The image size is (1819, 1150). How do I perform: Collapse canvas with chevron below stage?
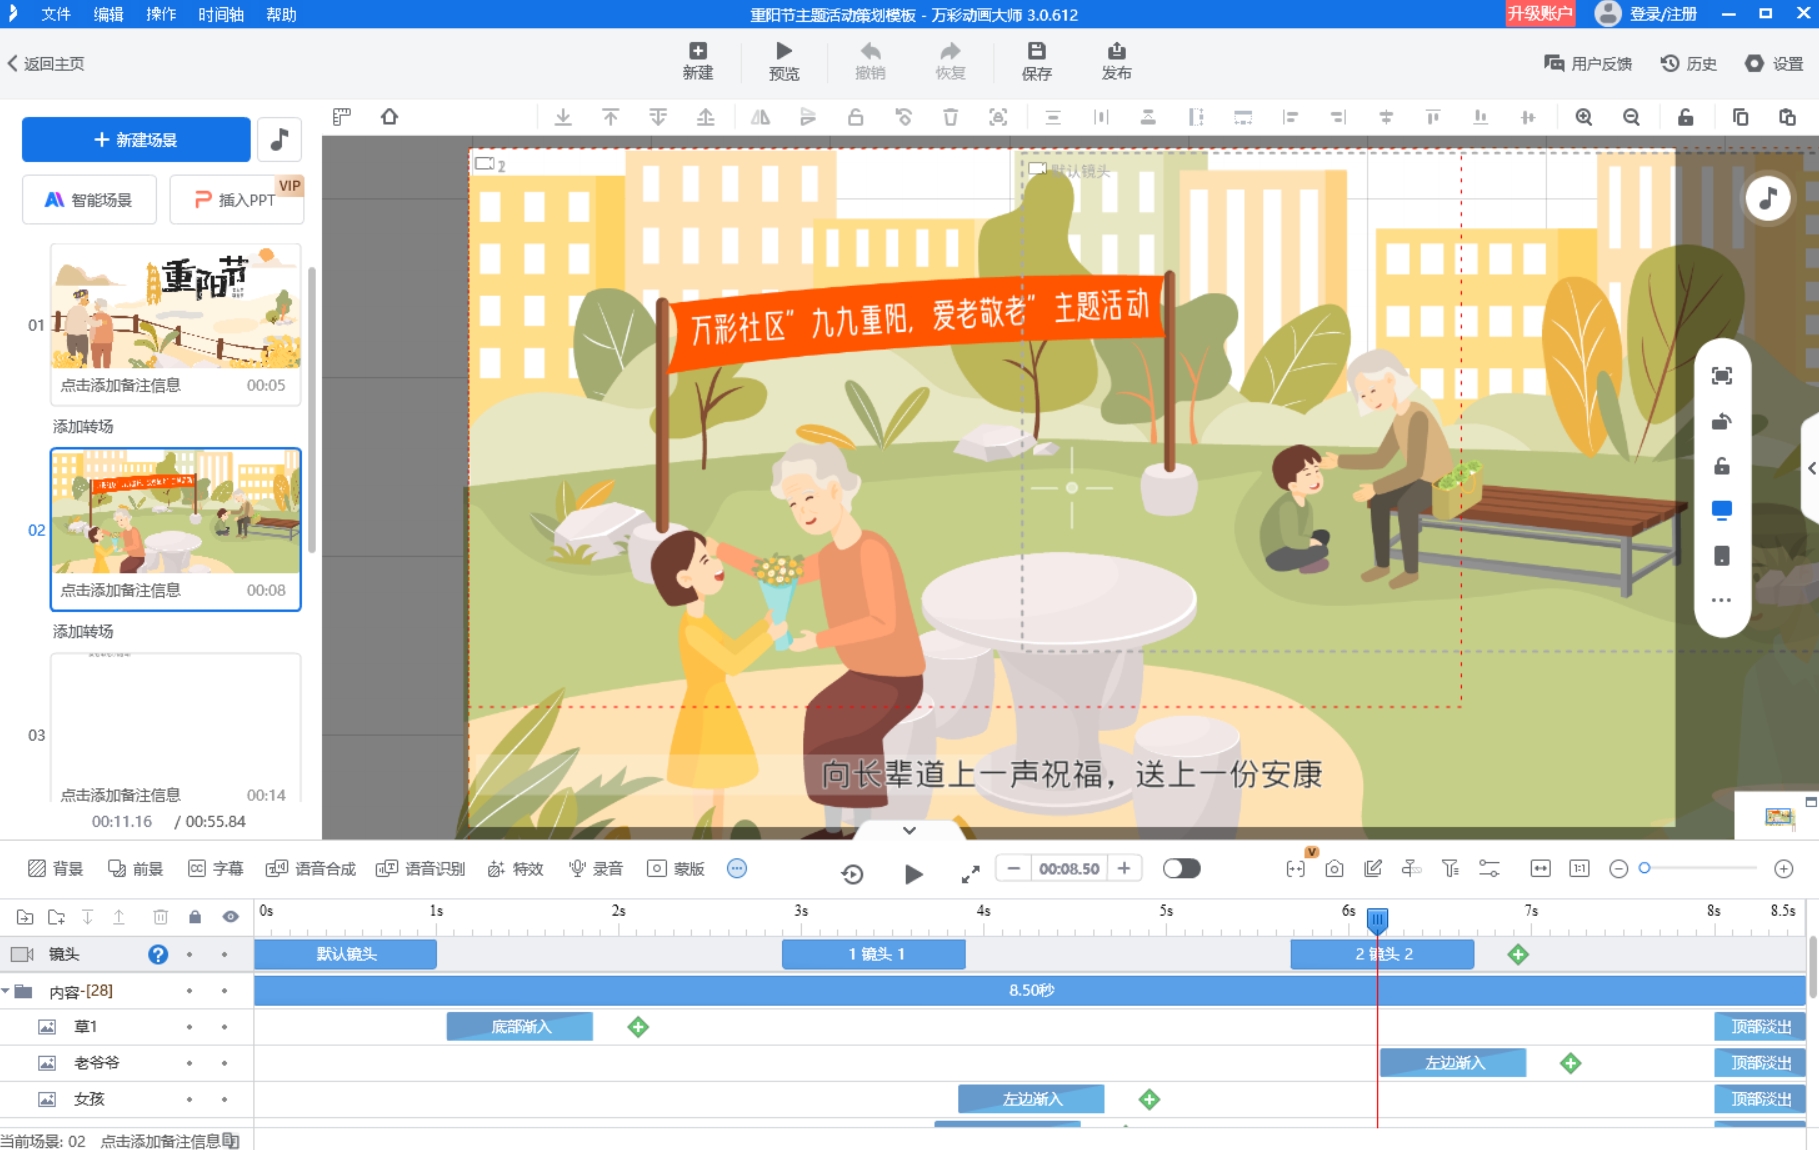[909, 830]
